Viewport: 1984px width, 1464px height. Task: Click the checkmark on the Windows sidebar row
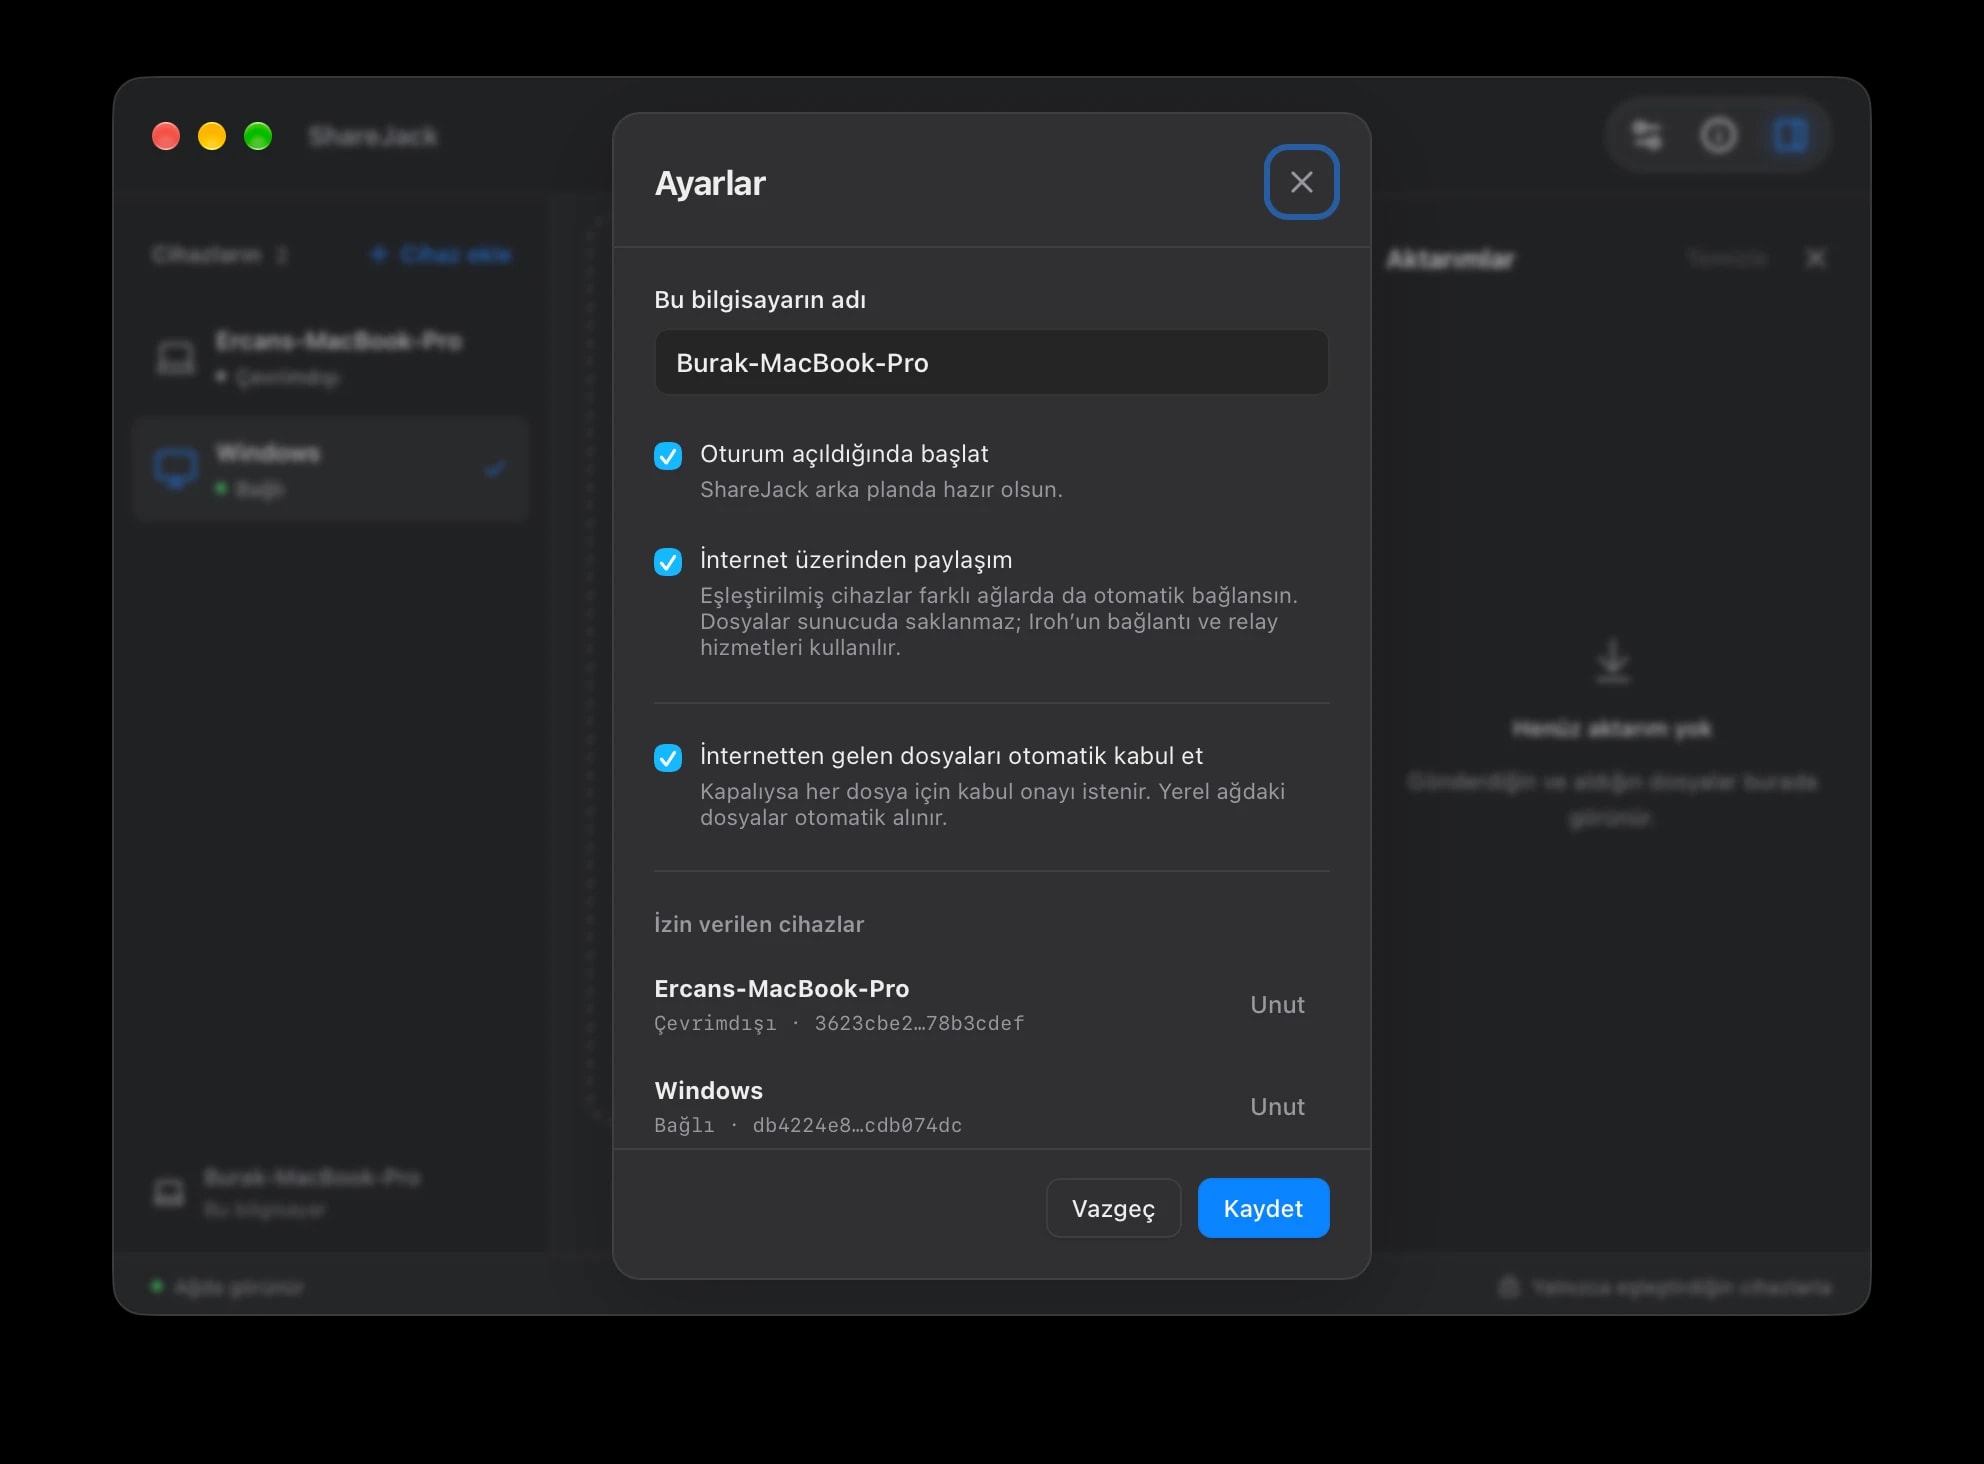click(x=494, y=468)
